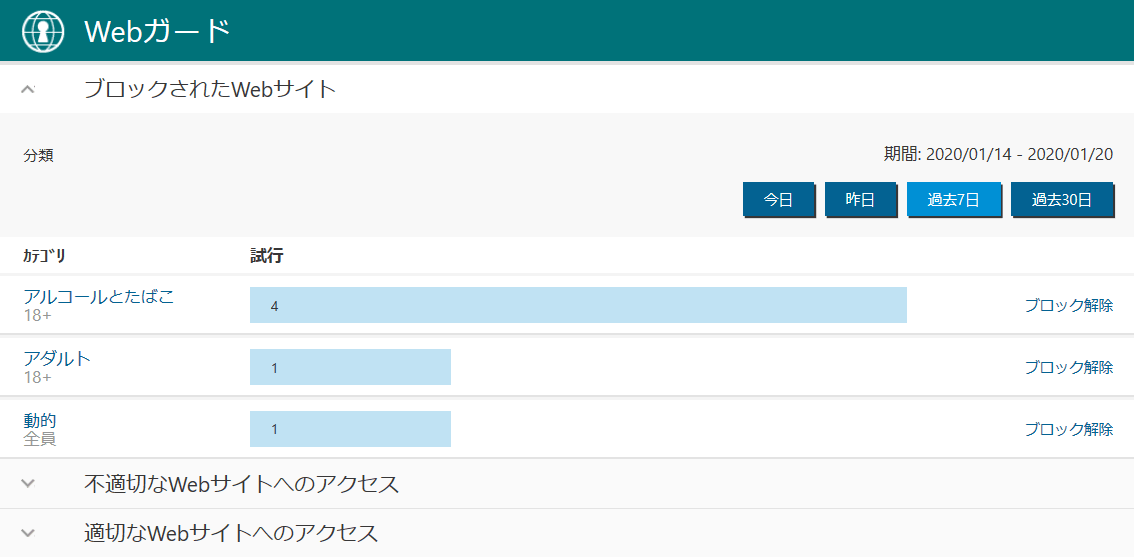Click the 不適切なWebサイトへのアクセス section title
Viewport: 1134px width, 557px height.
click(241, 484)
